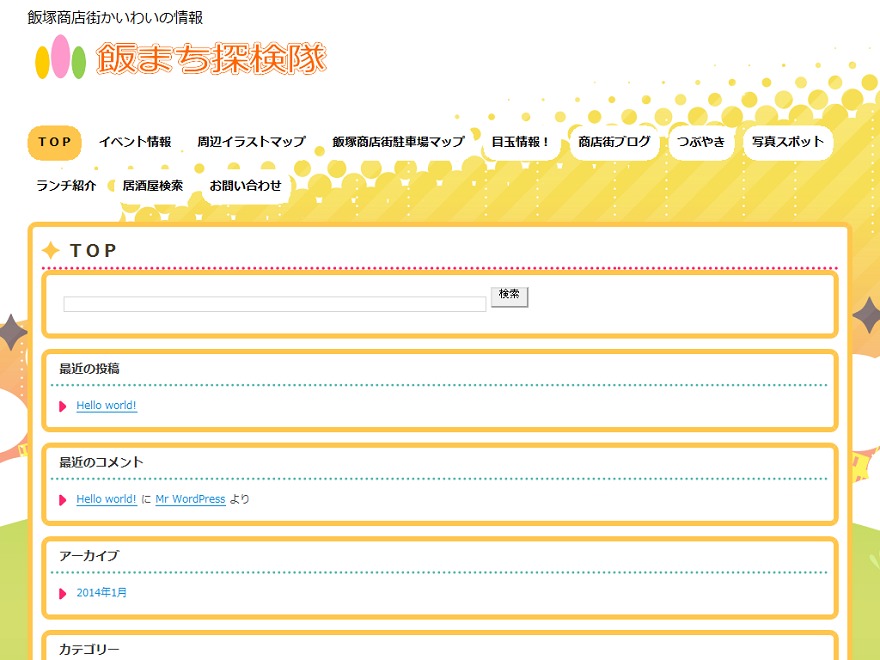The width and height of the screenshot is (880, 660).
Task: Click the 最近のコメント heading
Action: (102, 462)
